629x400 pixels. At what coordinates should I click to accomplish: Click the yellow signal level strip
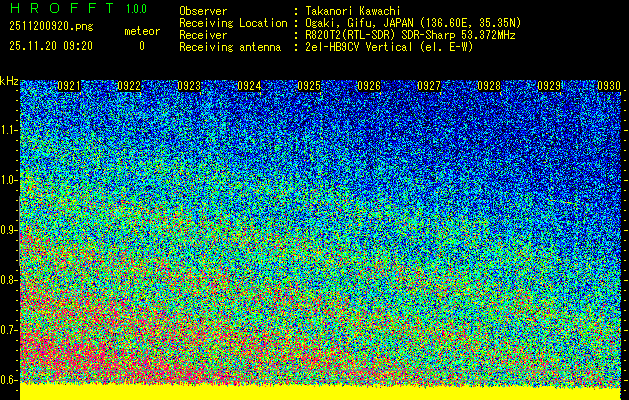tap(321, 392)
